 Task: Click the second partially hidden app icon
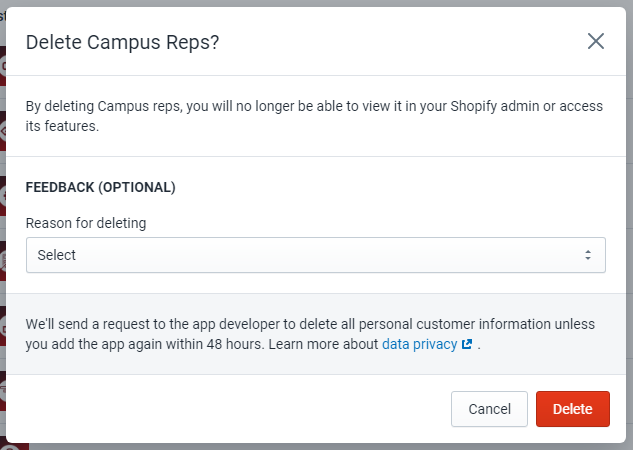[x=3, y=131]
